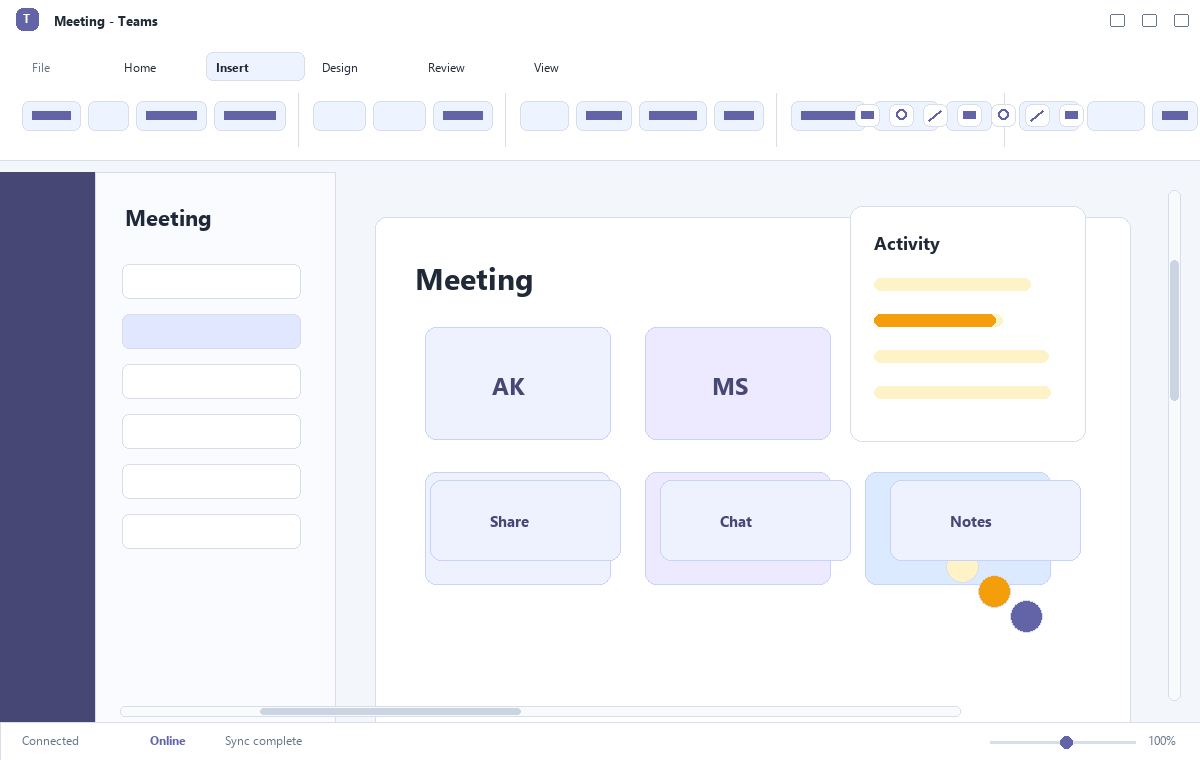Click the orange circle color dot

coord(994,591)
